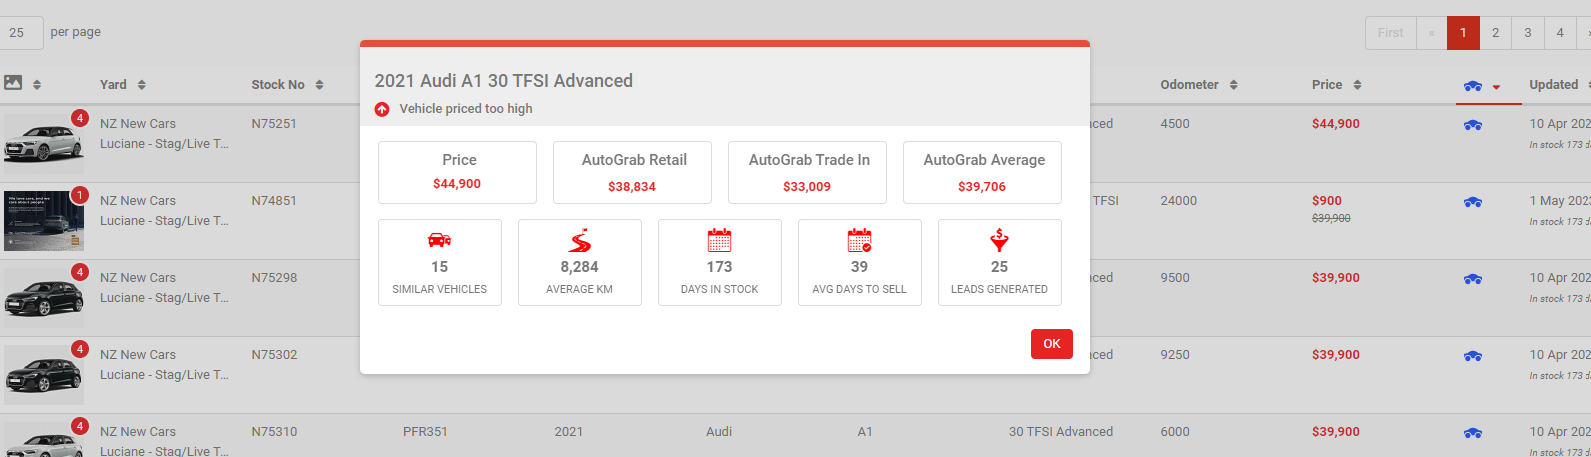Click the $44,900 price in the N75251 row
This screenshot has width=1591, height=457.
click(1336, 124)
